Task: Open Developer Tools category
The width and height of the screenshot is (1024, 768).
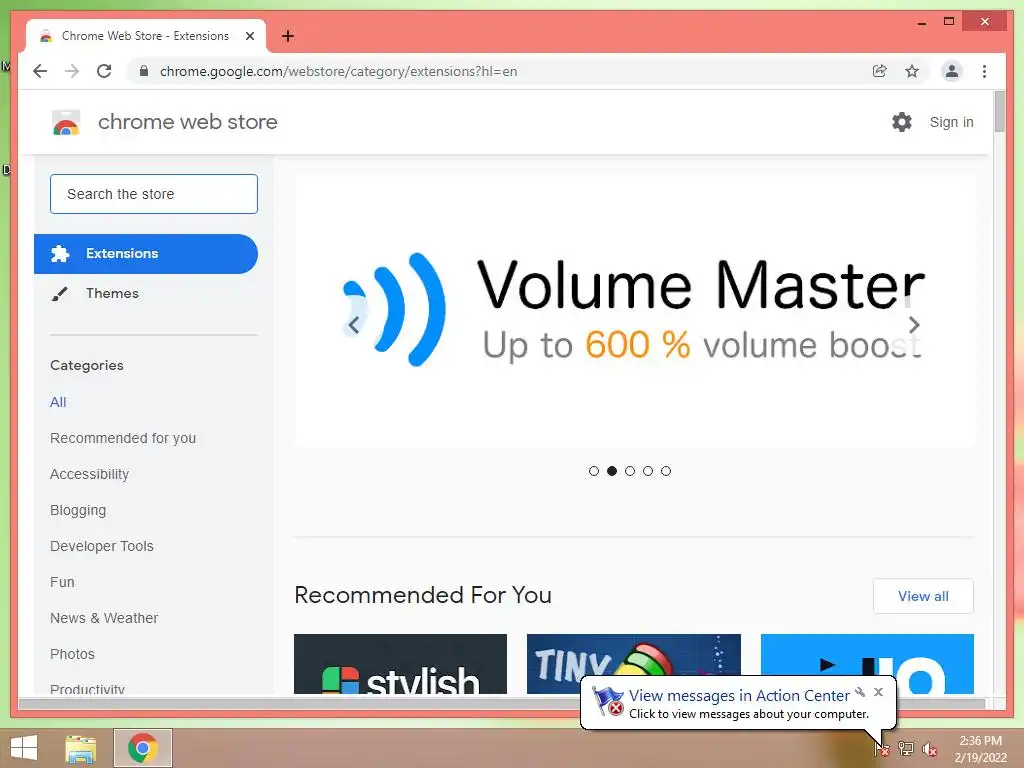Action: point(102,546)
